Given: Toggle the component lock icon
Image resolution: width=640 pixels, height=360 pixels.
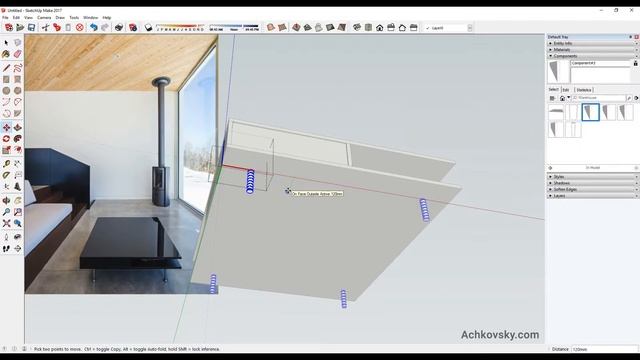Looking at the screenshot, I should [636, 63].
